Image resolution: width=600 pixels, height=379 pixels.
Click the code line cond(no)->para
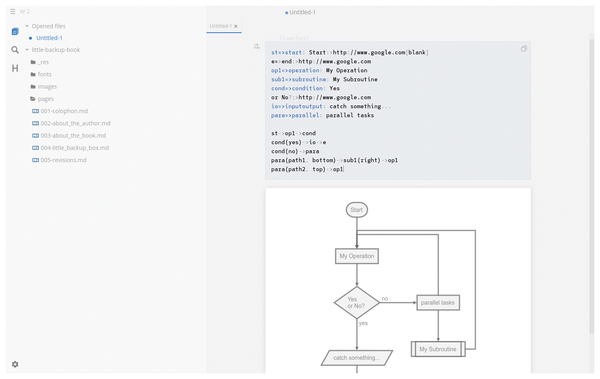(295, 151)
